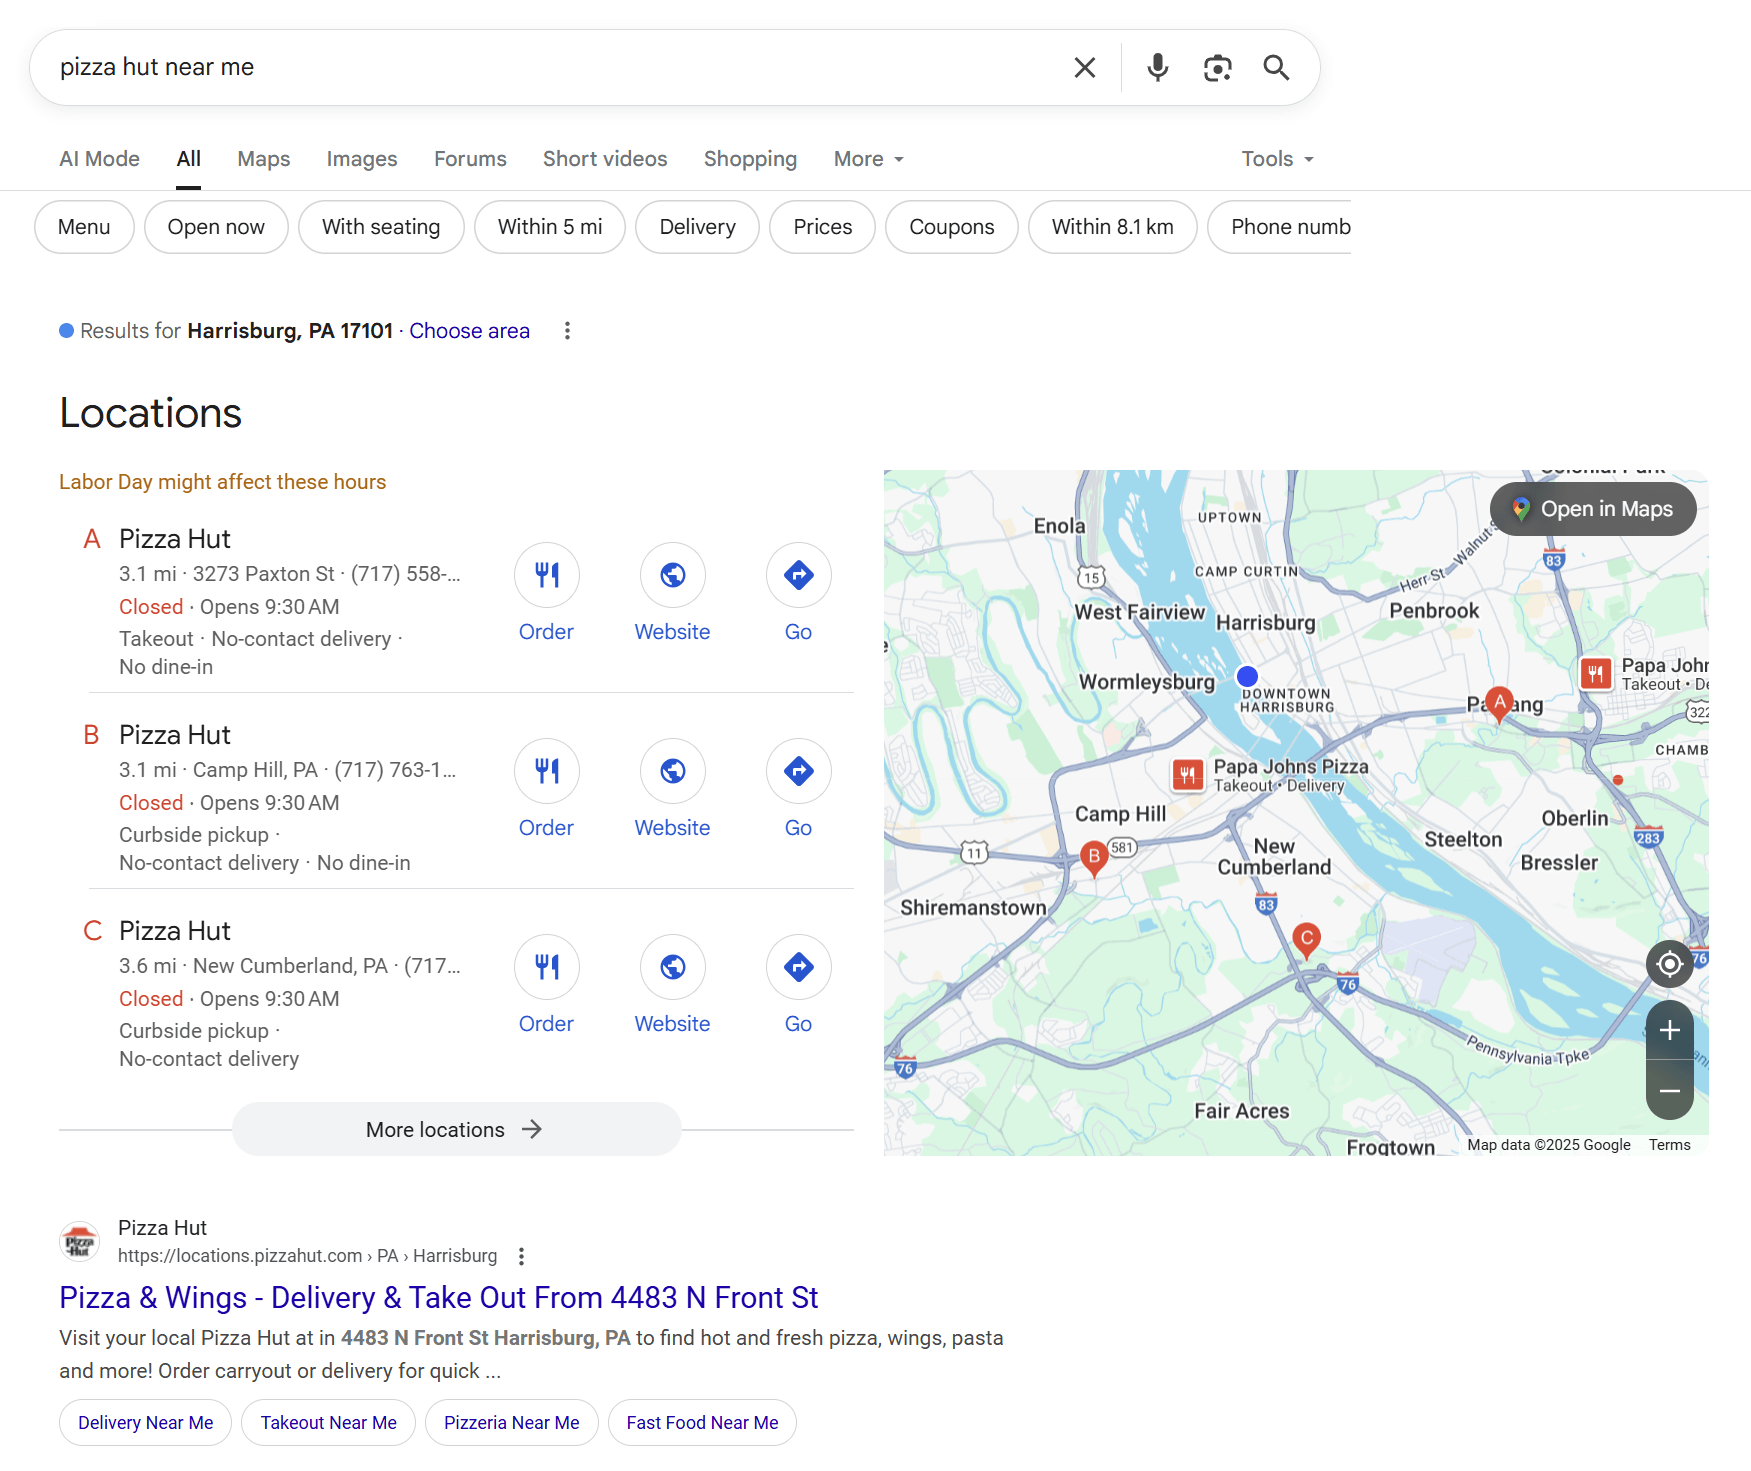1751x1471 pixels.
Task: Open more options dots by pizzahut.com result
Action: click(521, 1256)
